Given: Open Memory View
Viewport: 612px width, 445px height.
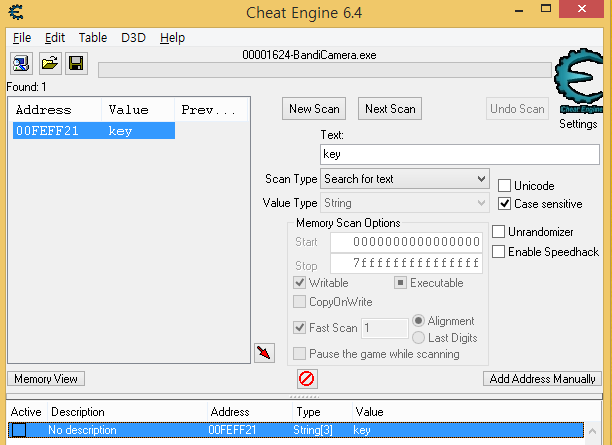Looking at the screenshot, I should [46, 379].
